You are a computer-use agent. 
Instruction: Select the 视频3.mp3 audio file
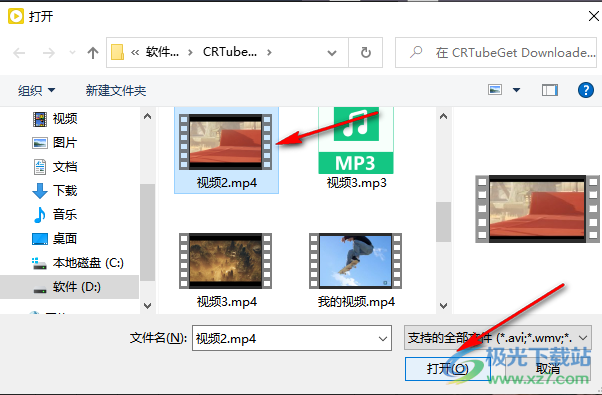pyautogui.click(x=356, y=149)
